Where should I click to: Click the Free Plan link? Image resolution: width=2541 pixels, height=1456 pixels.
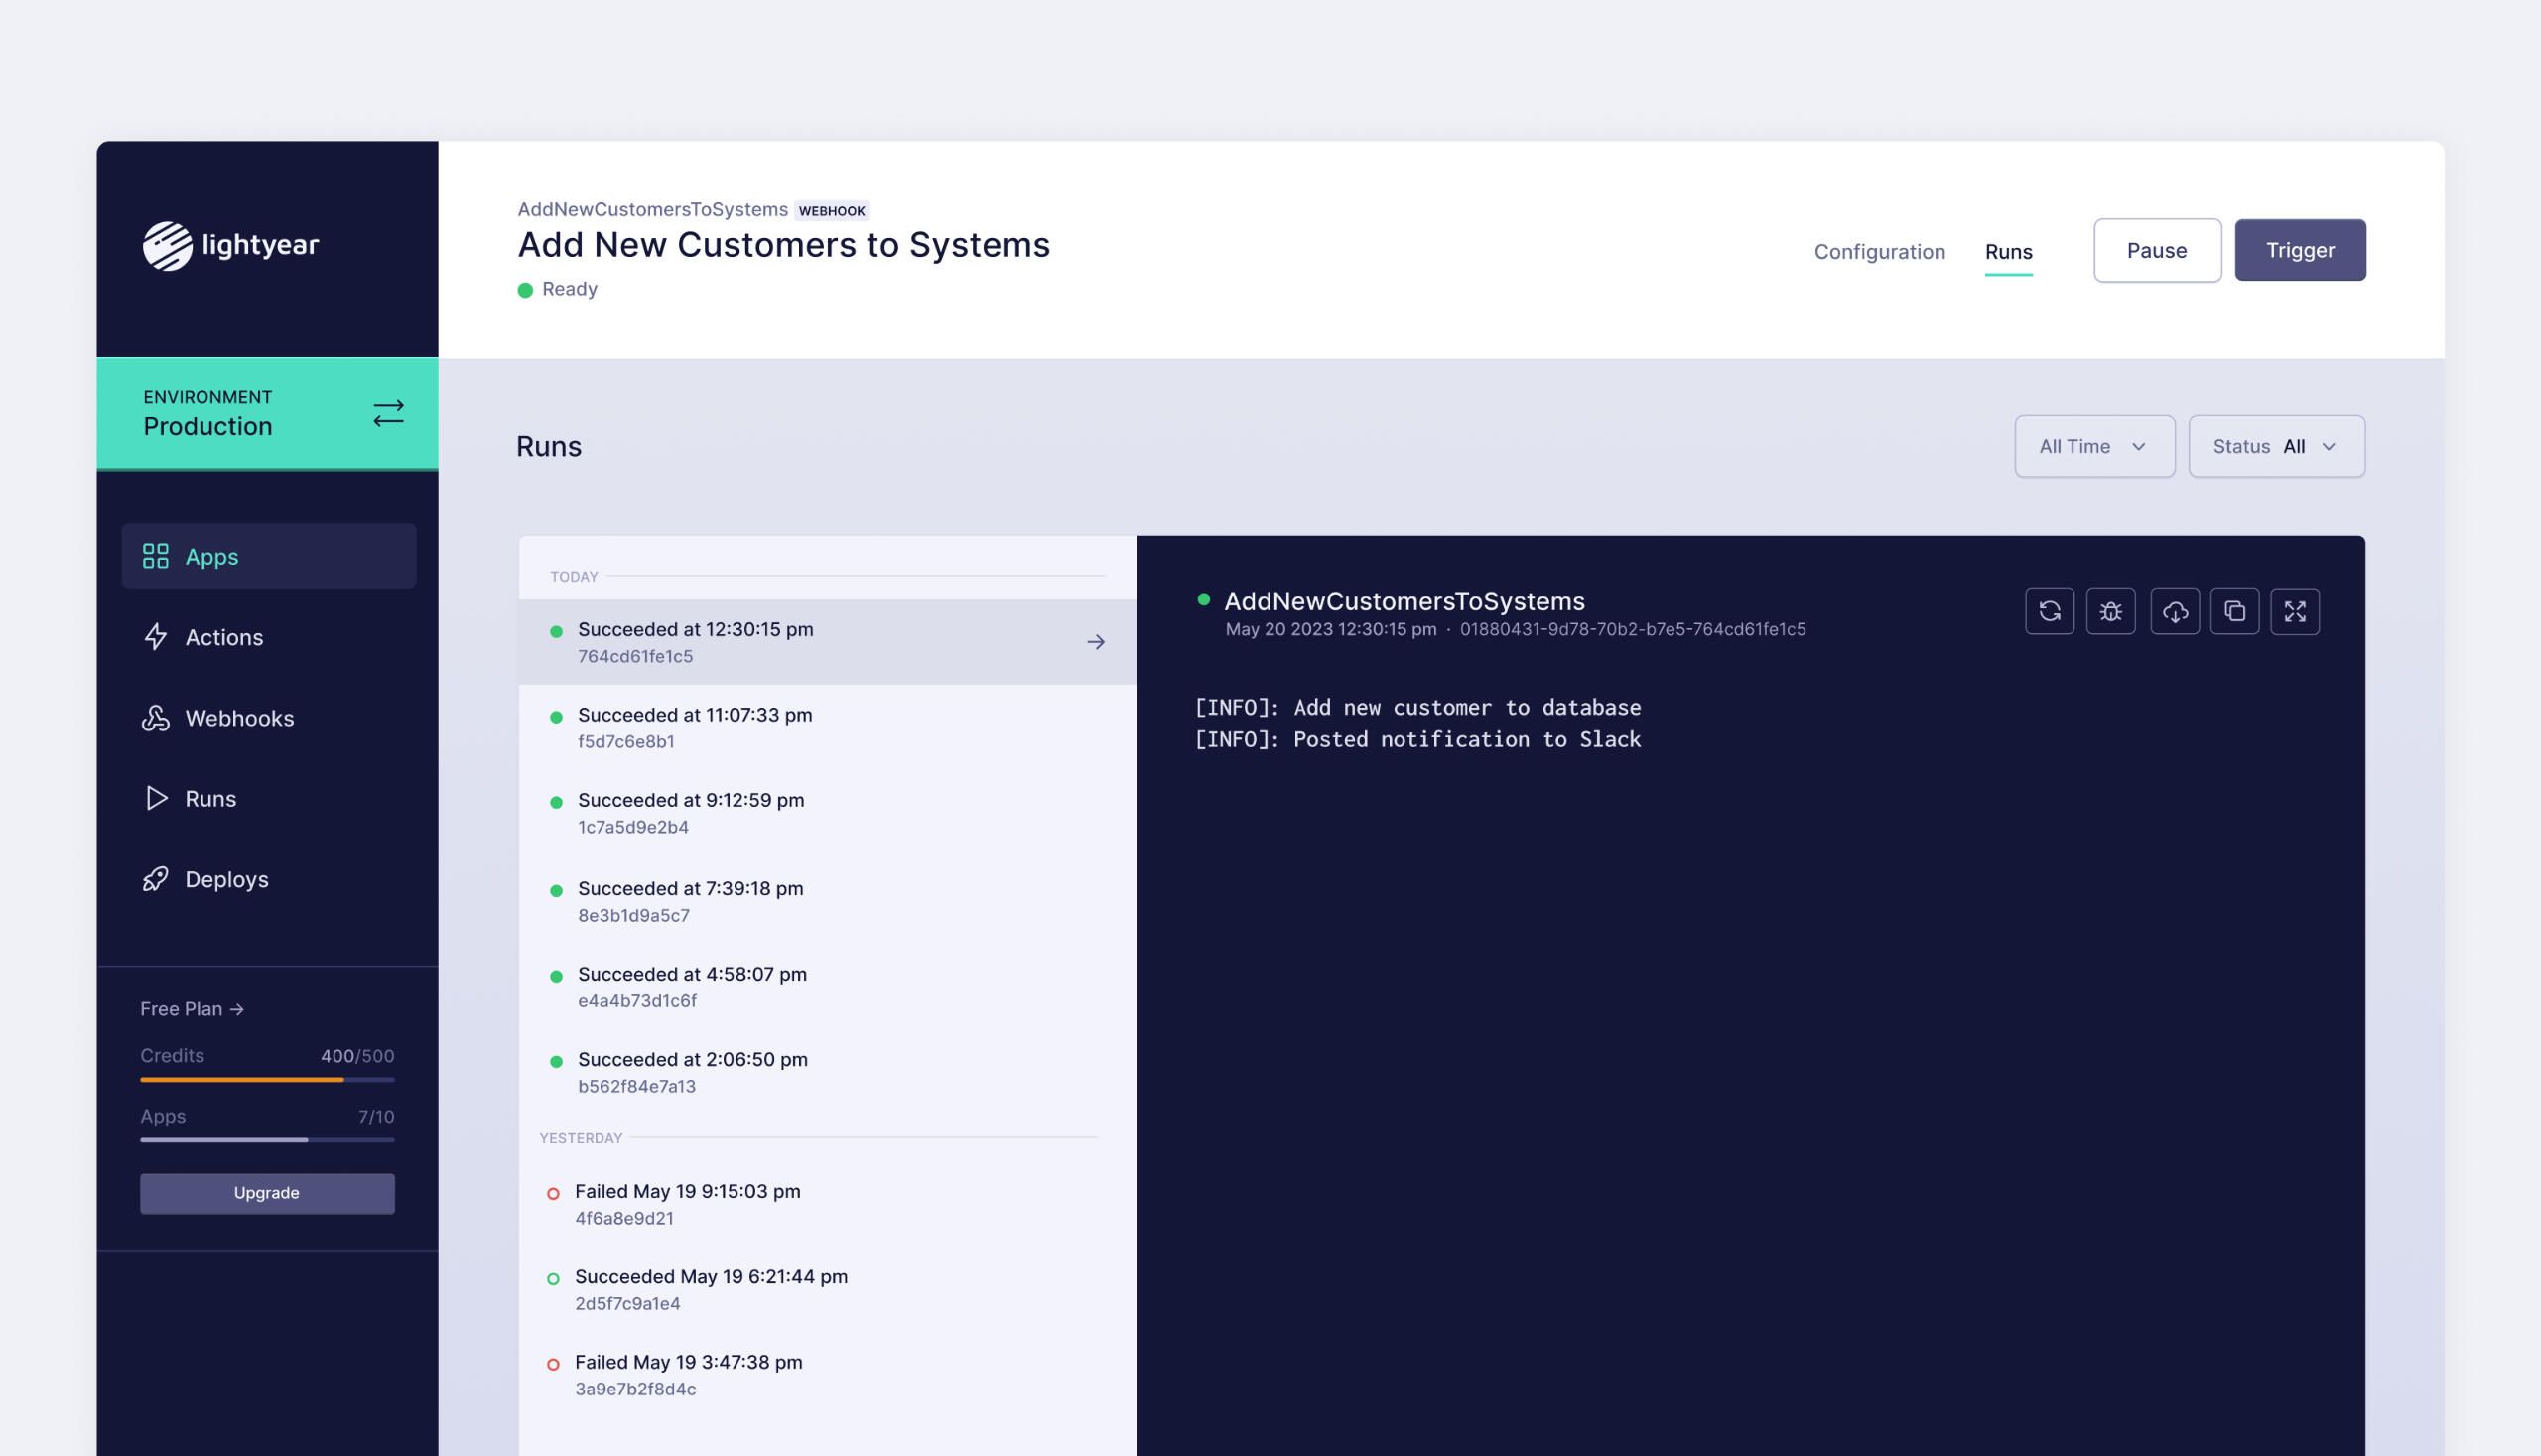click(x=192, y=1009)
